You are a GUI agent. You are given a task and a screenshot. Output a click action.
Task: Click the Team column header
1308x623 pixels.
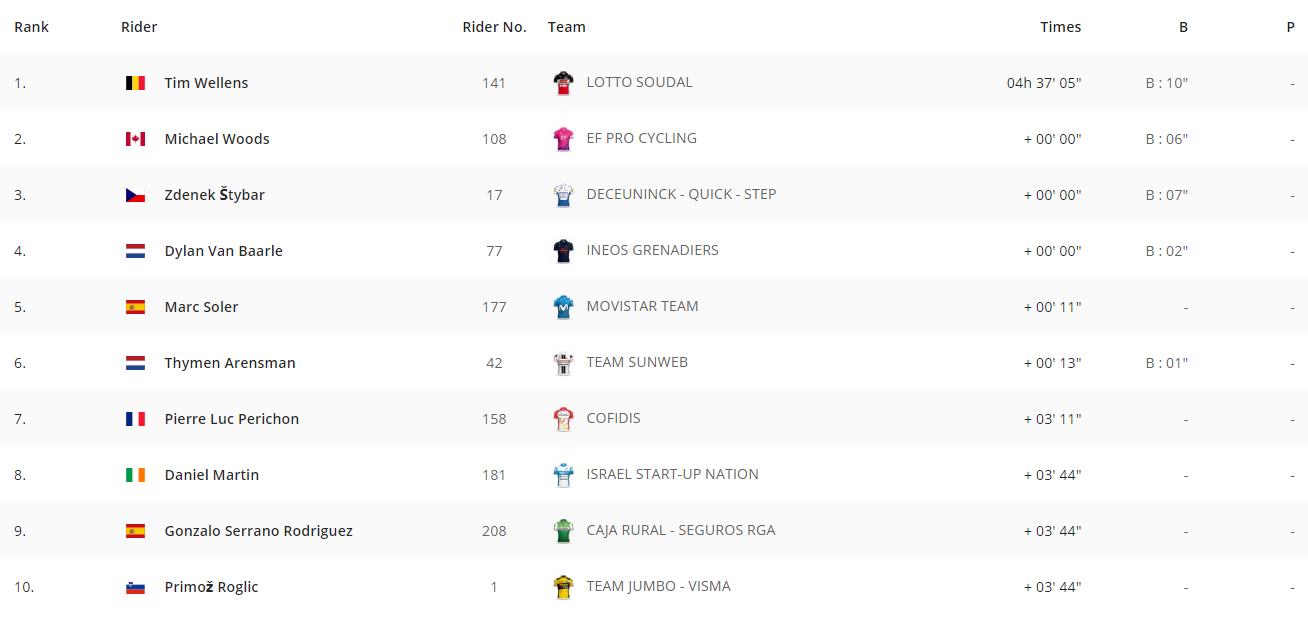pyautogui.click(x=566, y=27)
